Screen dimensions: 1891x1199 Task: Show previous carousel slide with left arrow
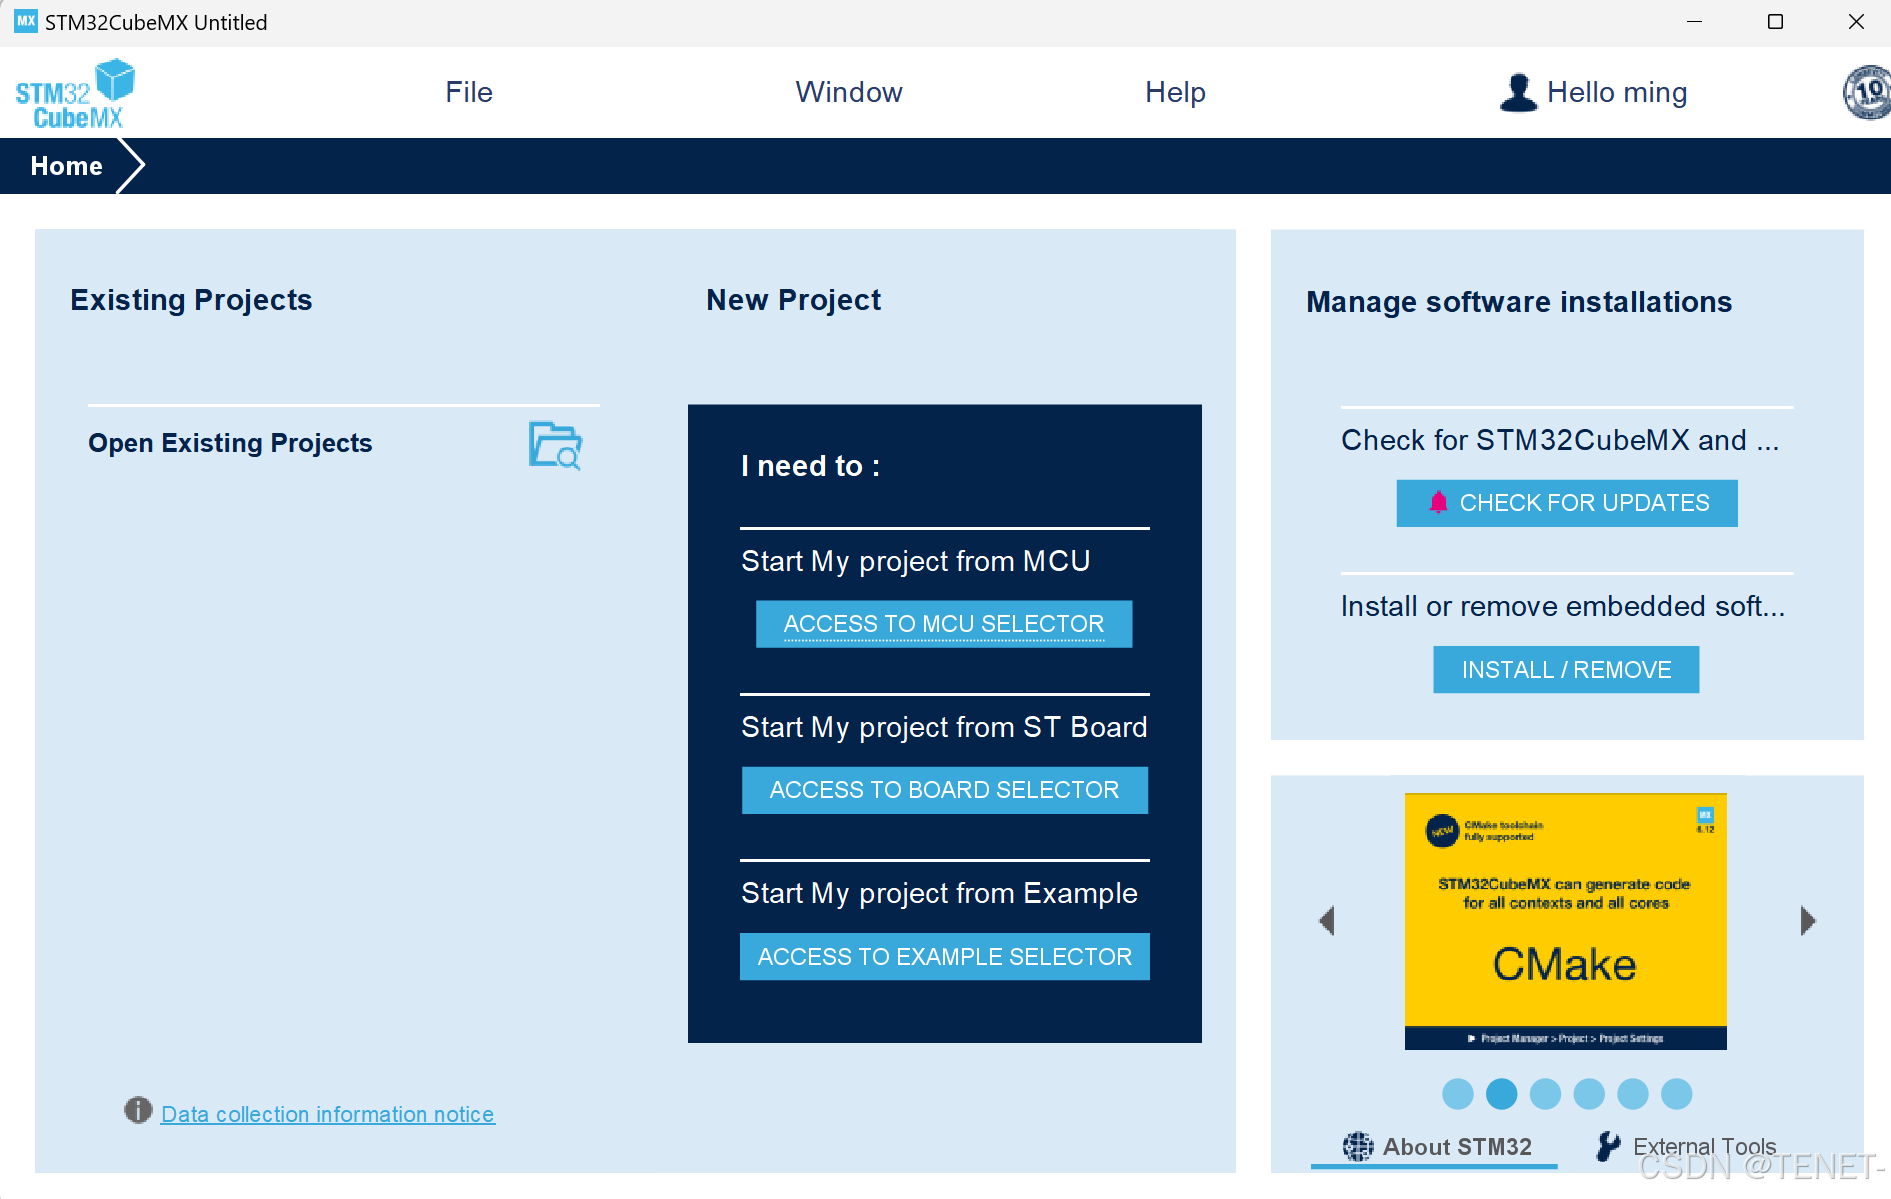pos(1327,920)
